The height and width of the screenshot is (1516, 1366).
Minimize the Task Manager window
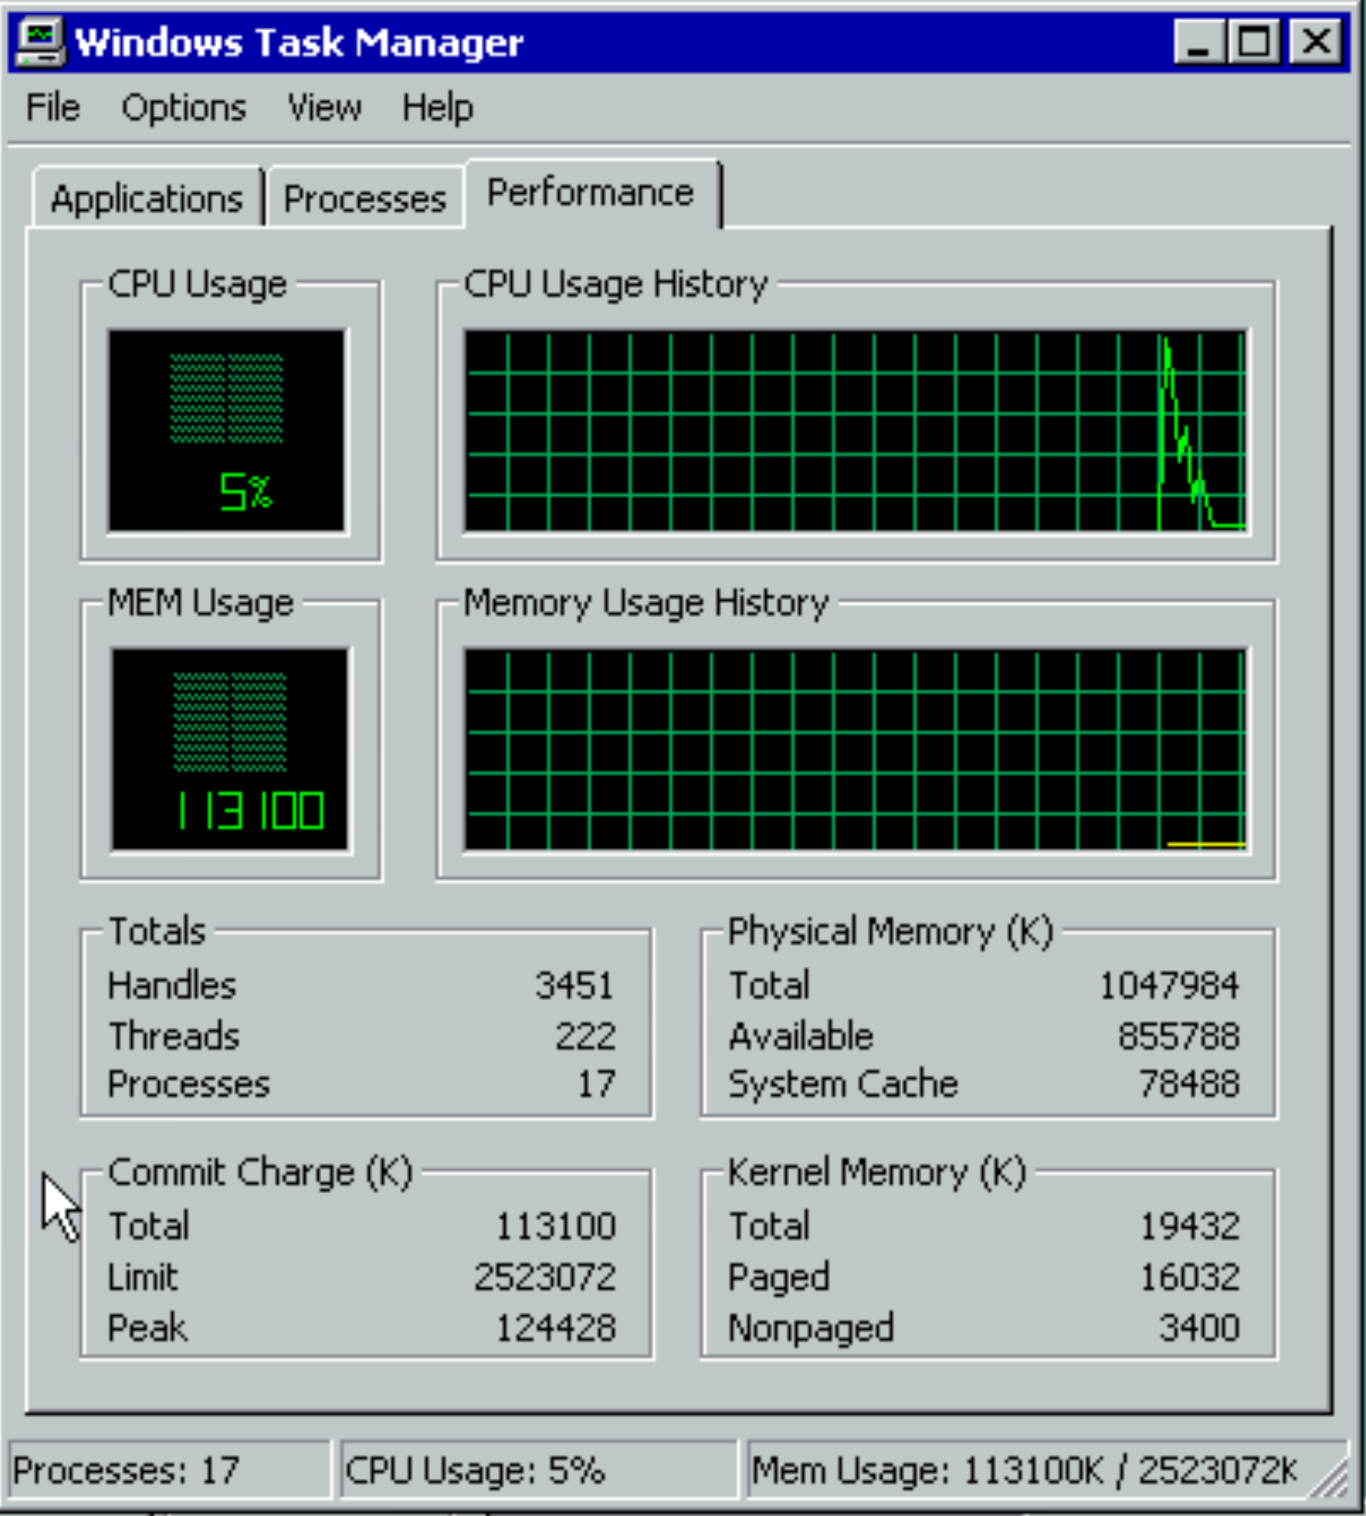coord(1199,42)
